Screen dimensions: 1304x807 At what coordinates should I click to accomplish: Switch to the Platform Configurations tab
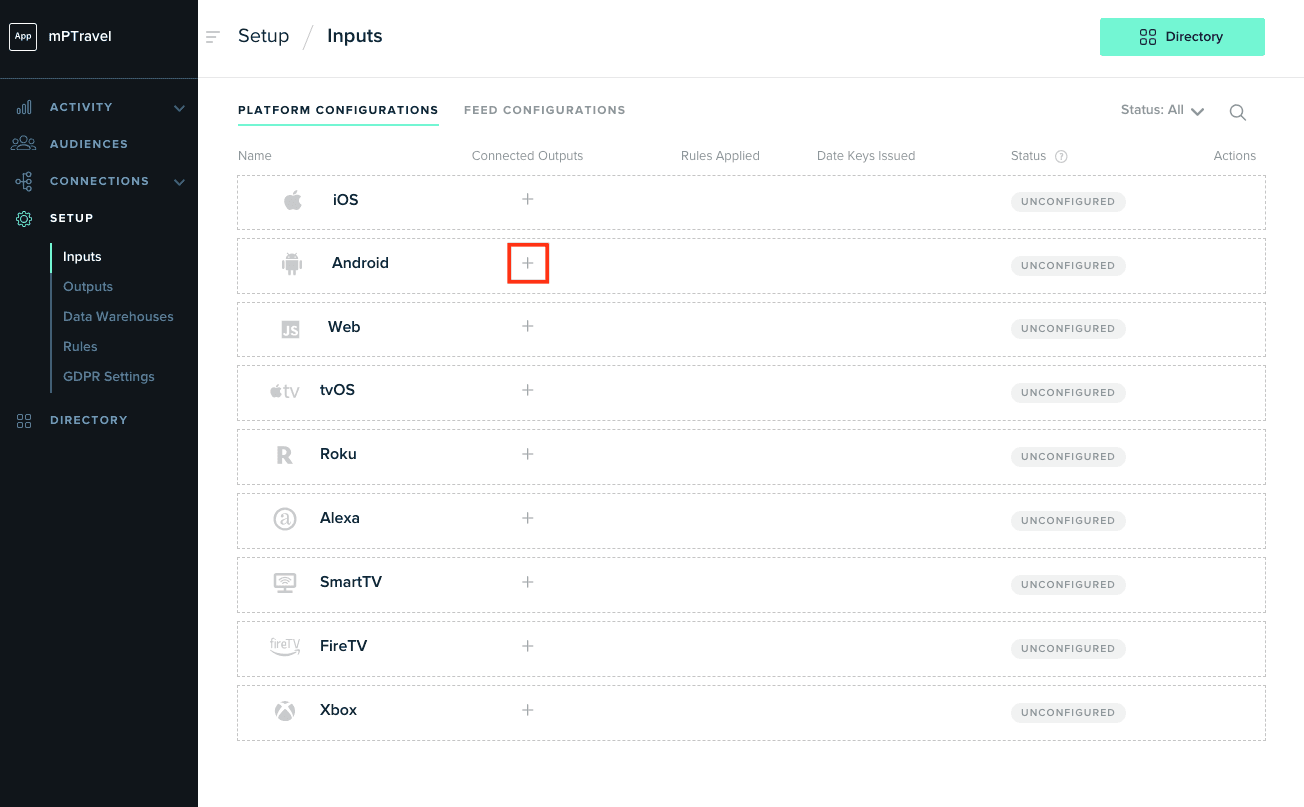click(x=338, y=110)
